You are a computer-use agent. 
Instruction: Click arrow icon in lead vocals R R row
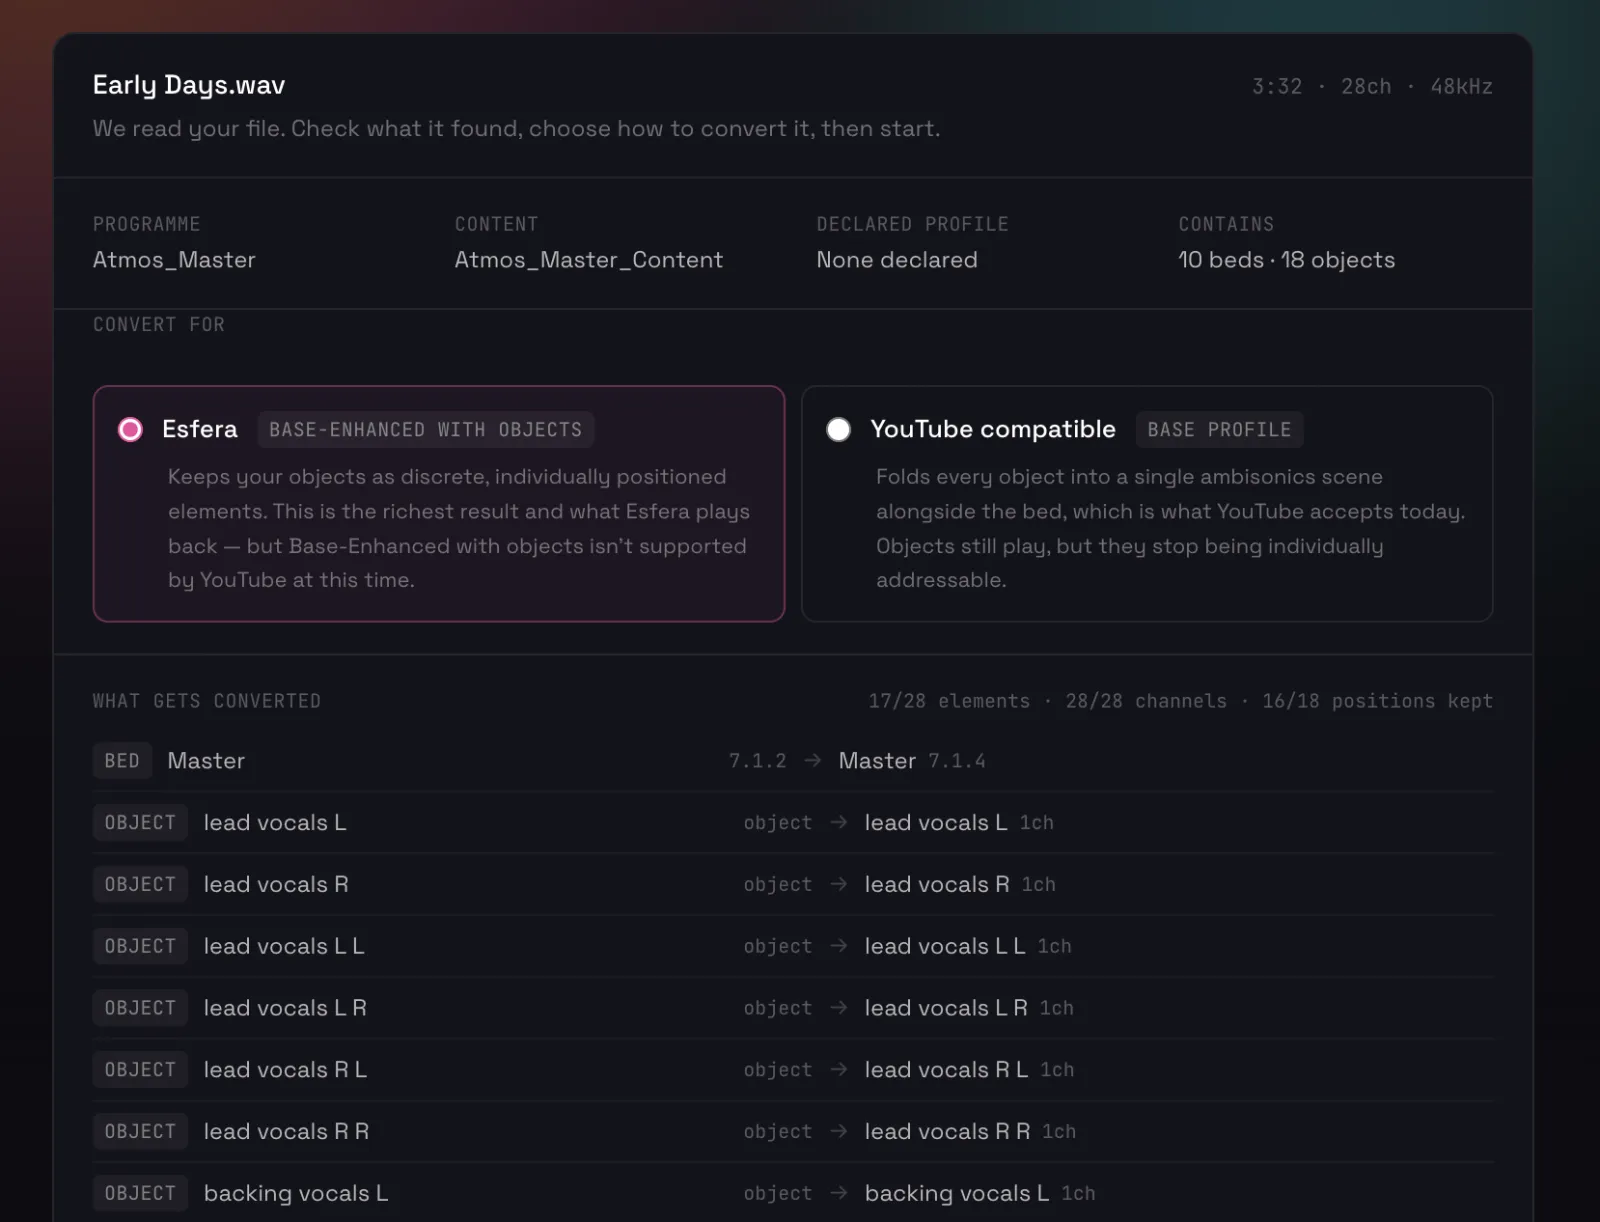(839, 1131)
